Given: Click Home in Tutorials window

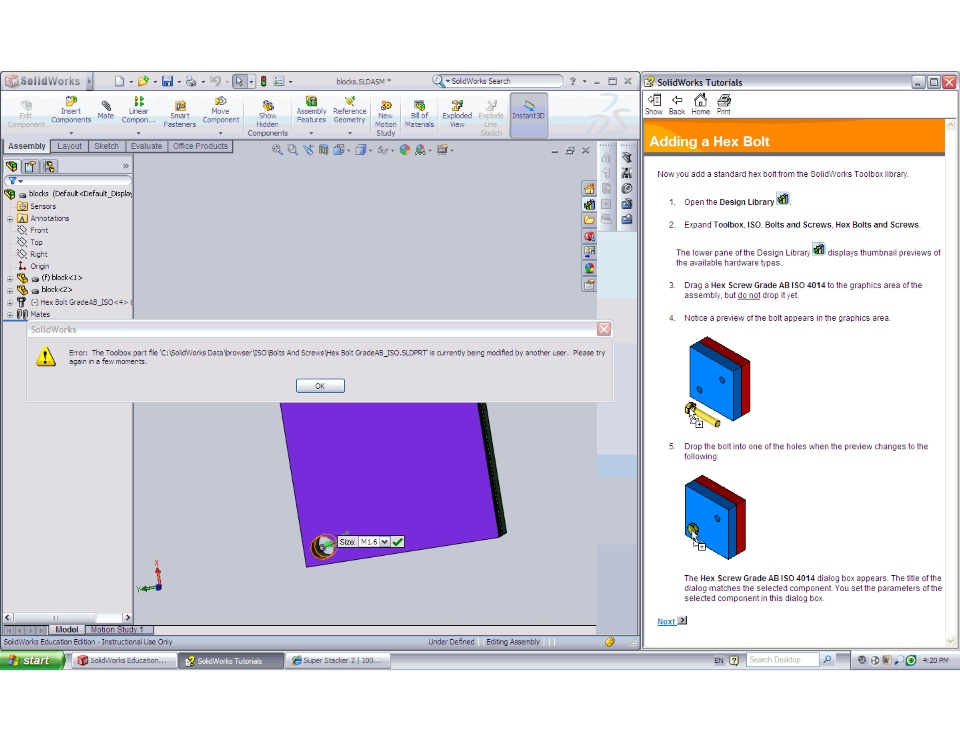Looking at the screenshot, I should pos(700,104).
